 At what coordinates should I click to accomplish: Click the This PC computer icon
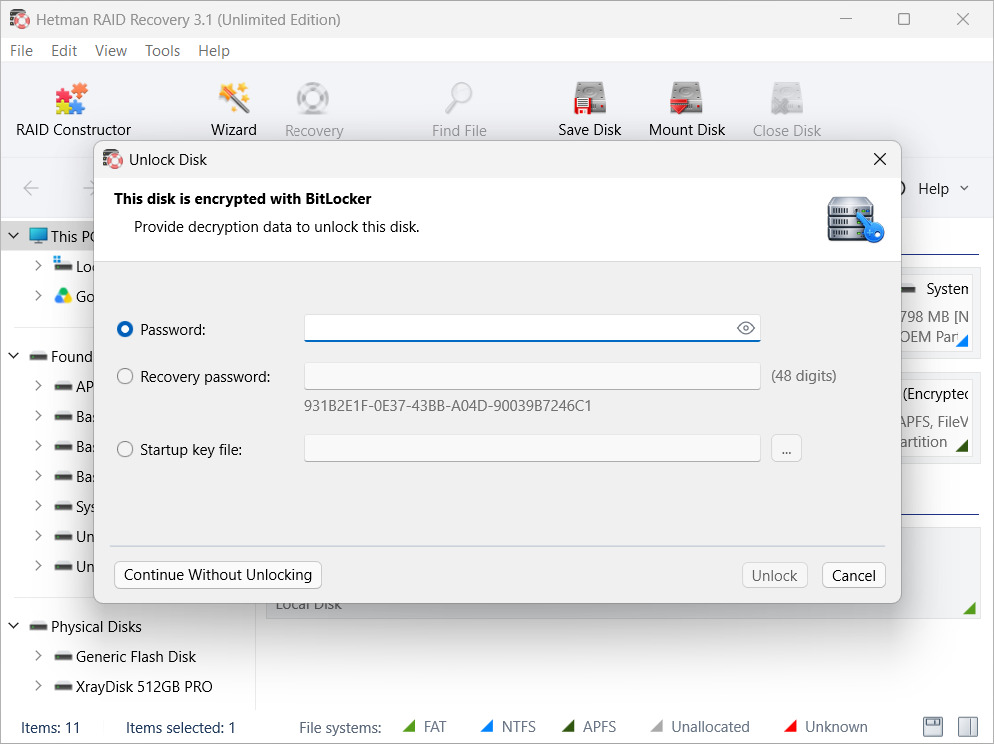click(x=38, y=236)
